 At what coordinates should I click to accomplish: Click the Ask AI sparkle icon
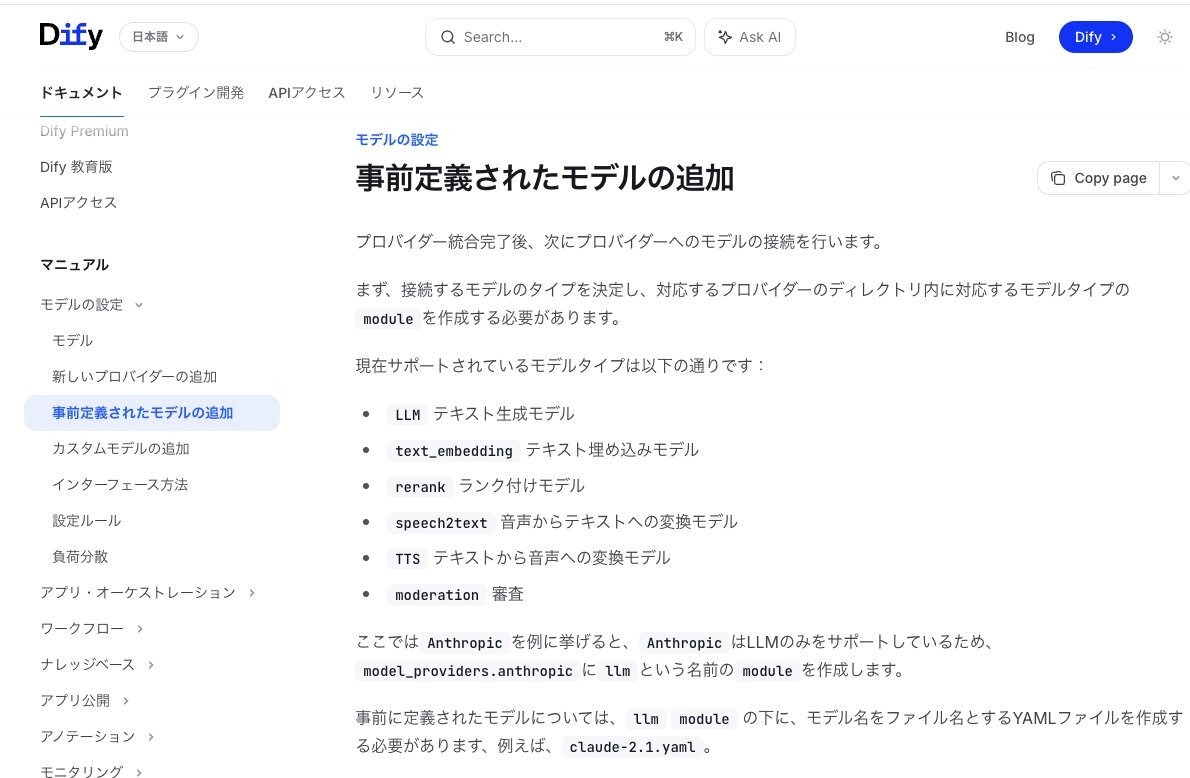click(725, 37)
